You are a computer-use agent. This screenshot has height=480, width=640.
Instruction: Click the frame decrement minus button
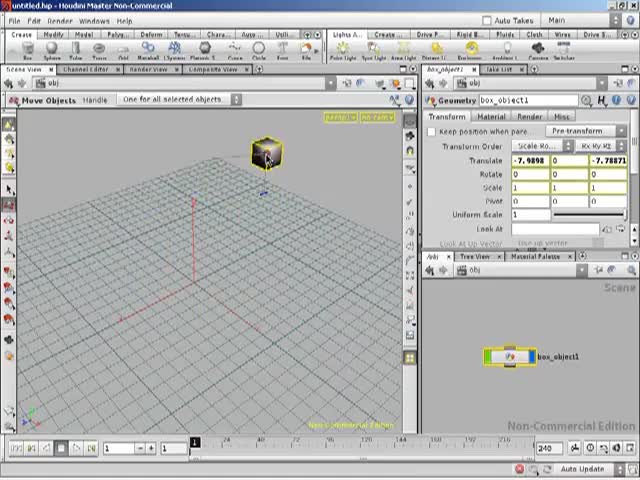140,448
